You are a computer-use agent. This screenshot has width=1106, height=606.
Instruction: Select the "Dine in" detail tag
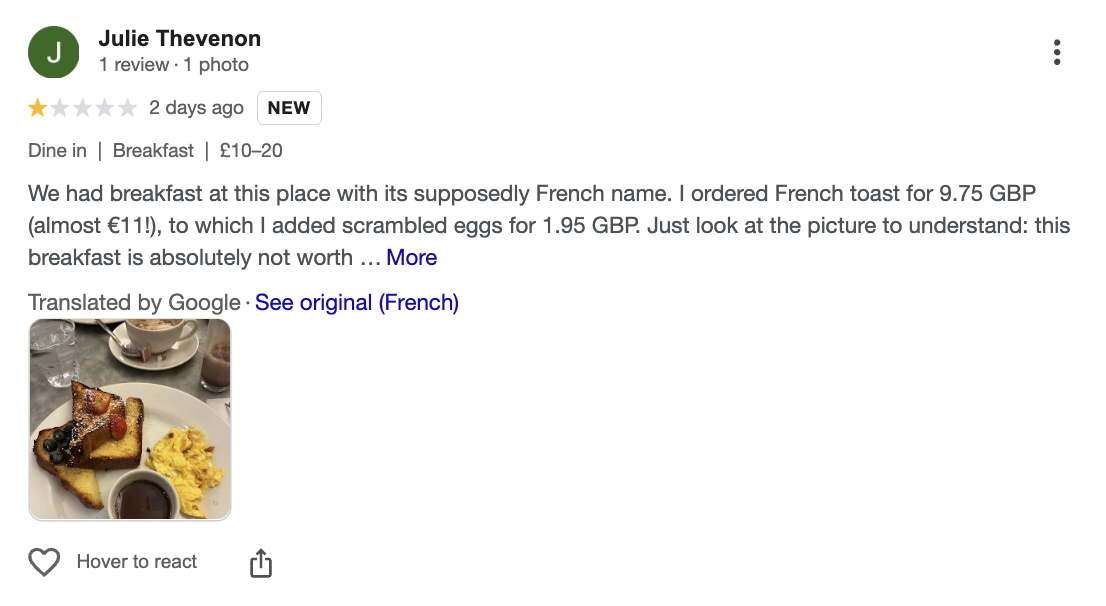[58, 151]
